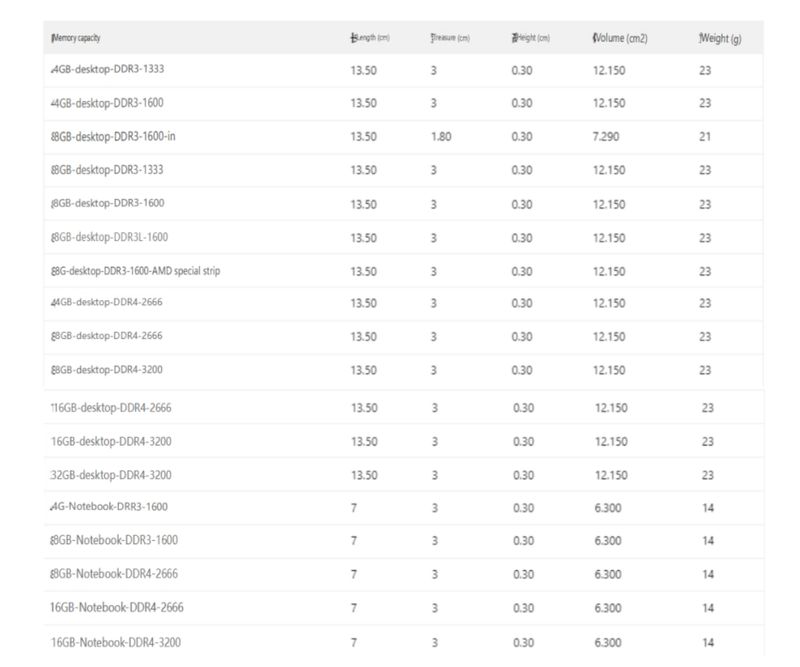Image resolution: width=800 pixels, height=667 pixels.
Task: Select the weight cell showing 21
Action: [x=705, y=137]
